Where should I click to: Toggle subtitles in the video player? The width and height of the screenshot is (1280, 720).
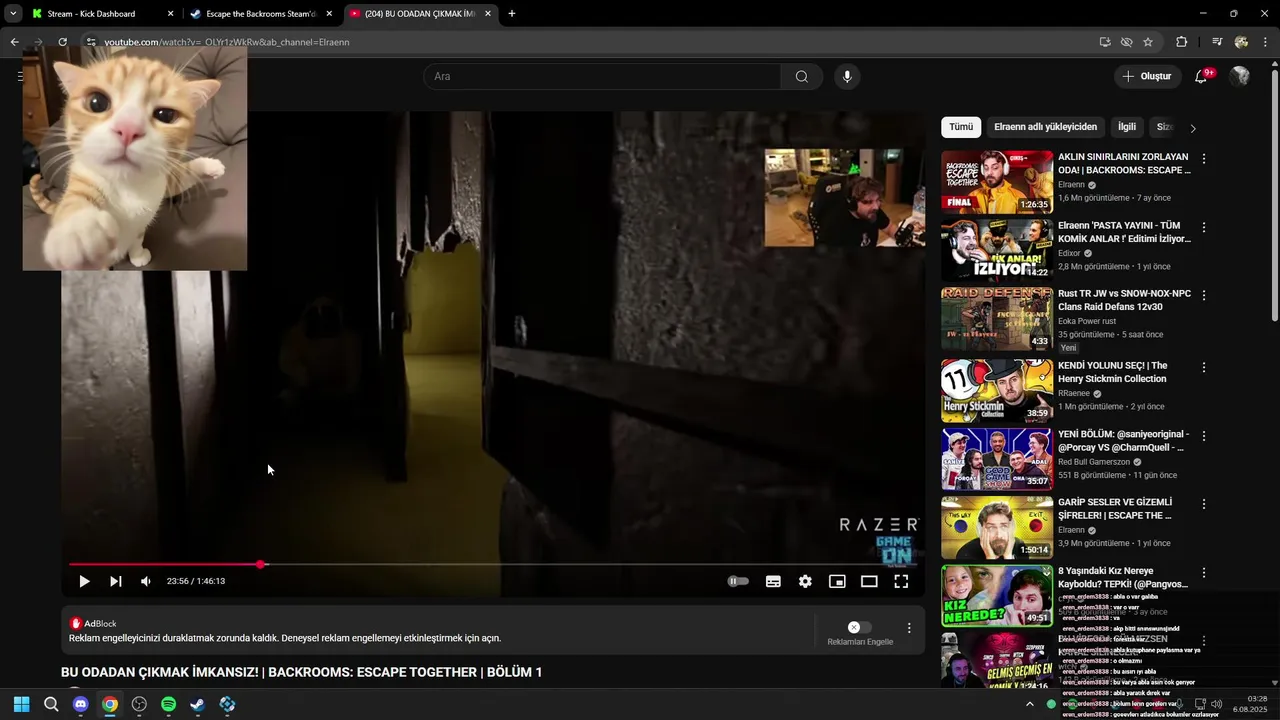773,581
